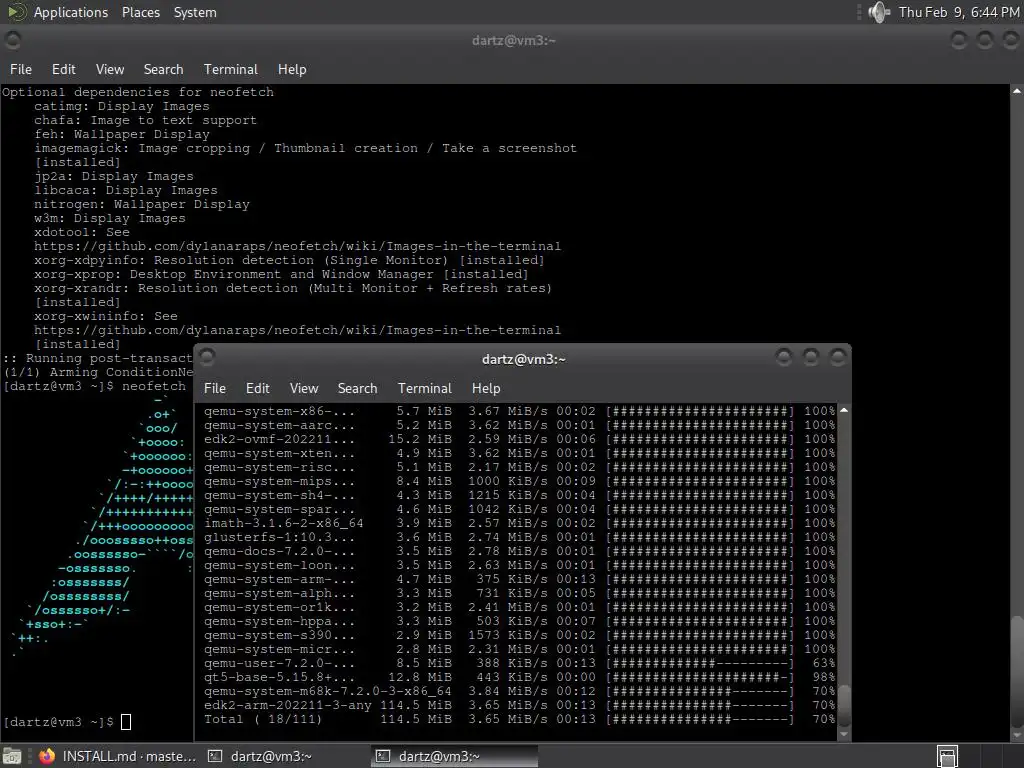Click scroll-down arrow of front terminal scrollbar

[x=844, y=734]
